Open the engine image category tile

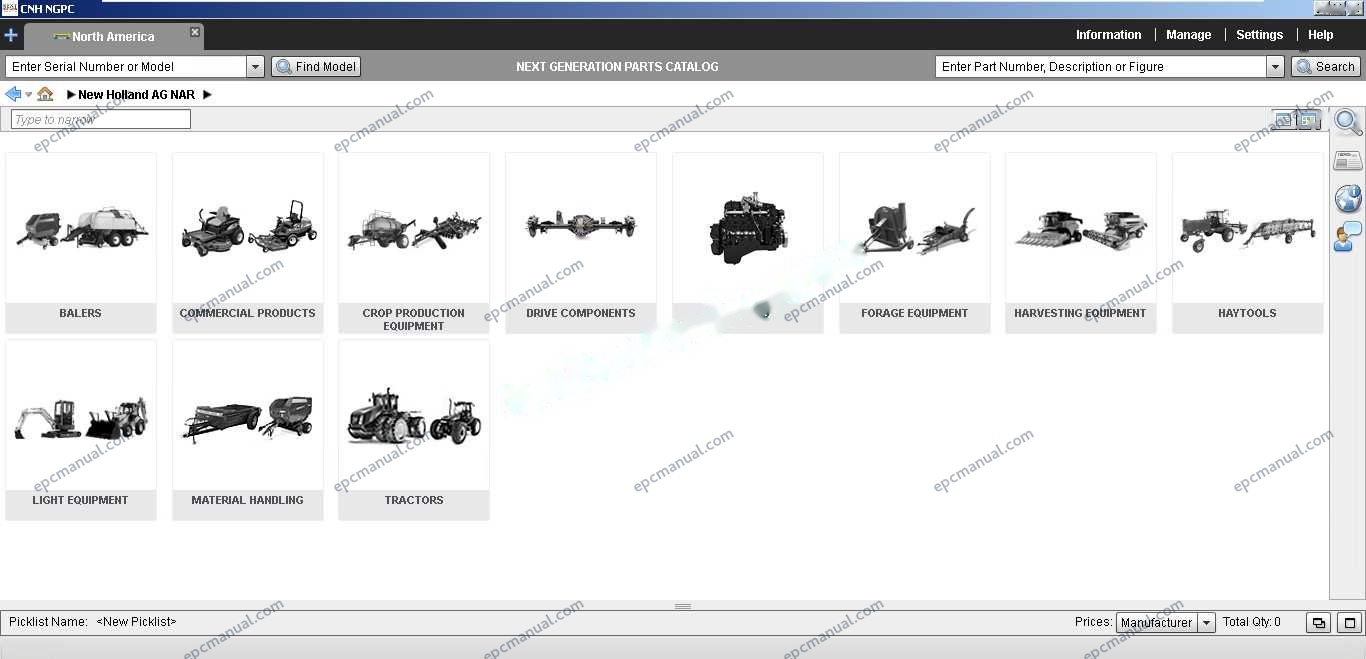748,243
